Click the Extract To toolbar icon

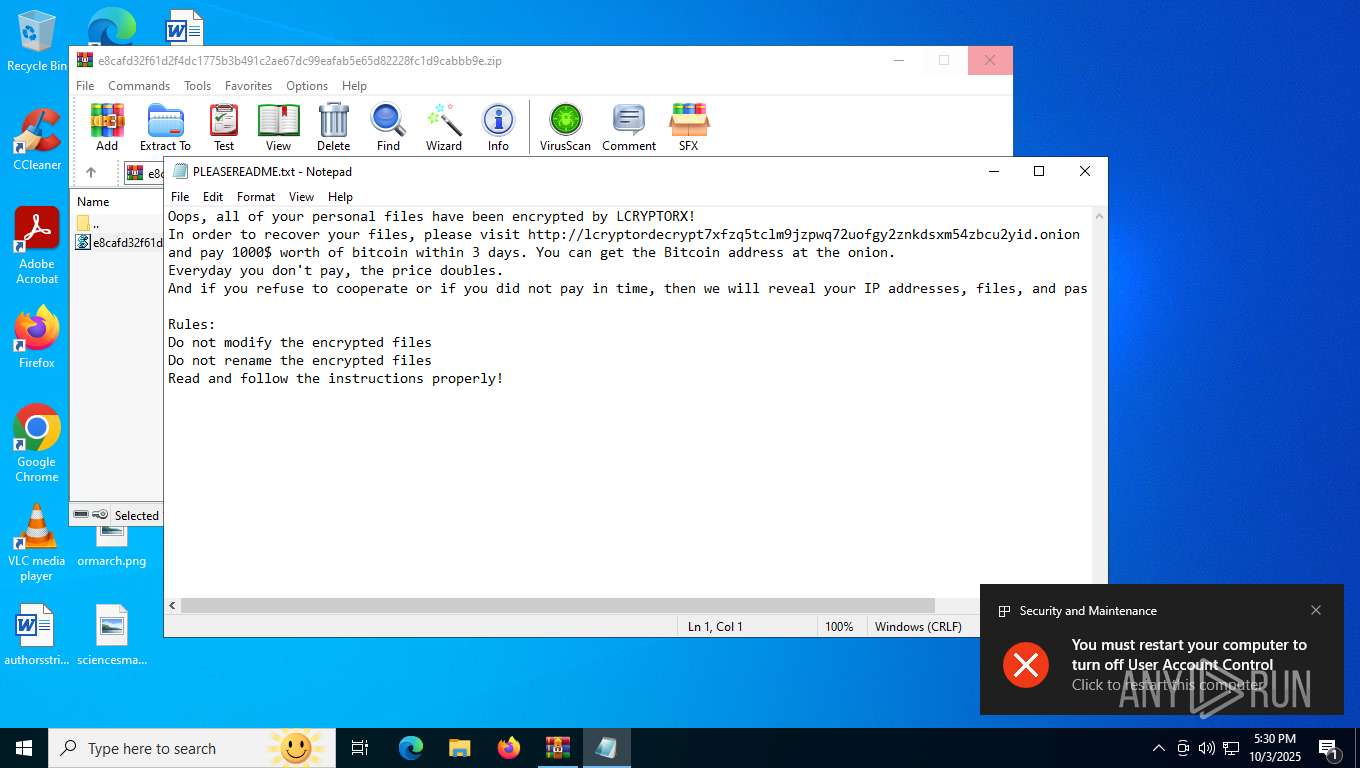(x=165, y=127)
